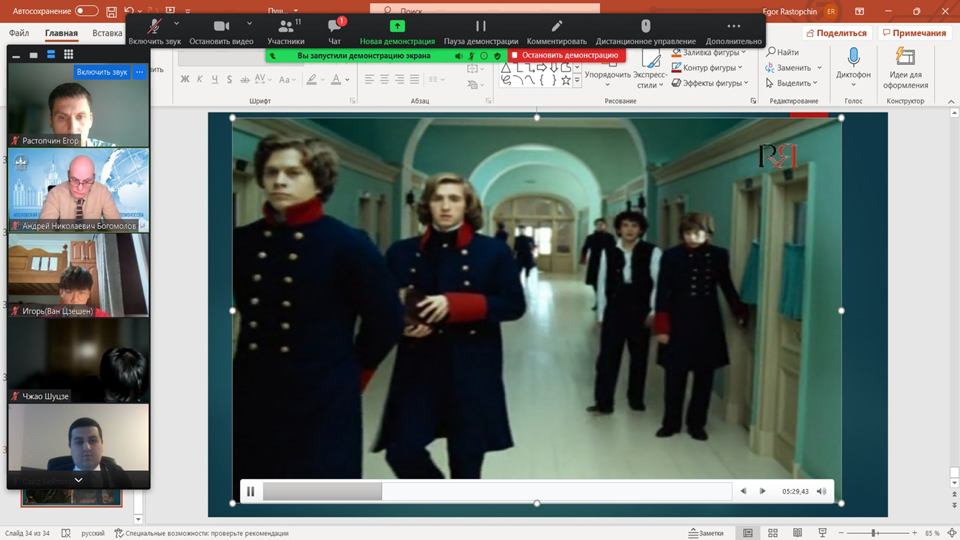Step video back with rewind arrow
960x540 pixels.
coord(743,491)
